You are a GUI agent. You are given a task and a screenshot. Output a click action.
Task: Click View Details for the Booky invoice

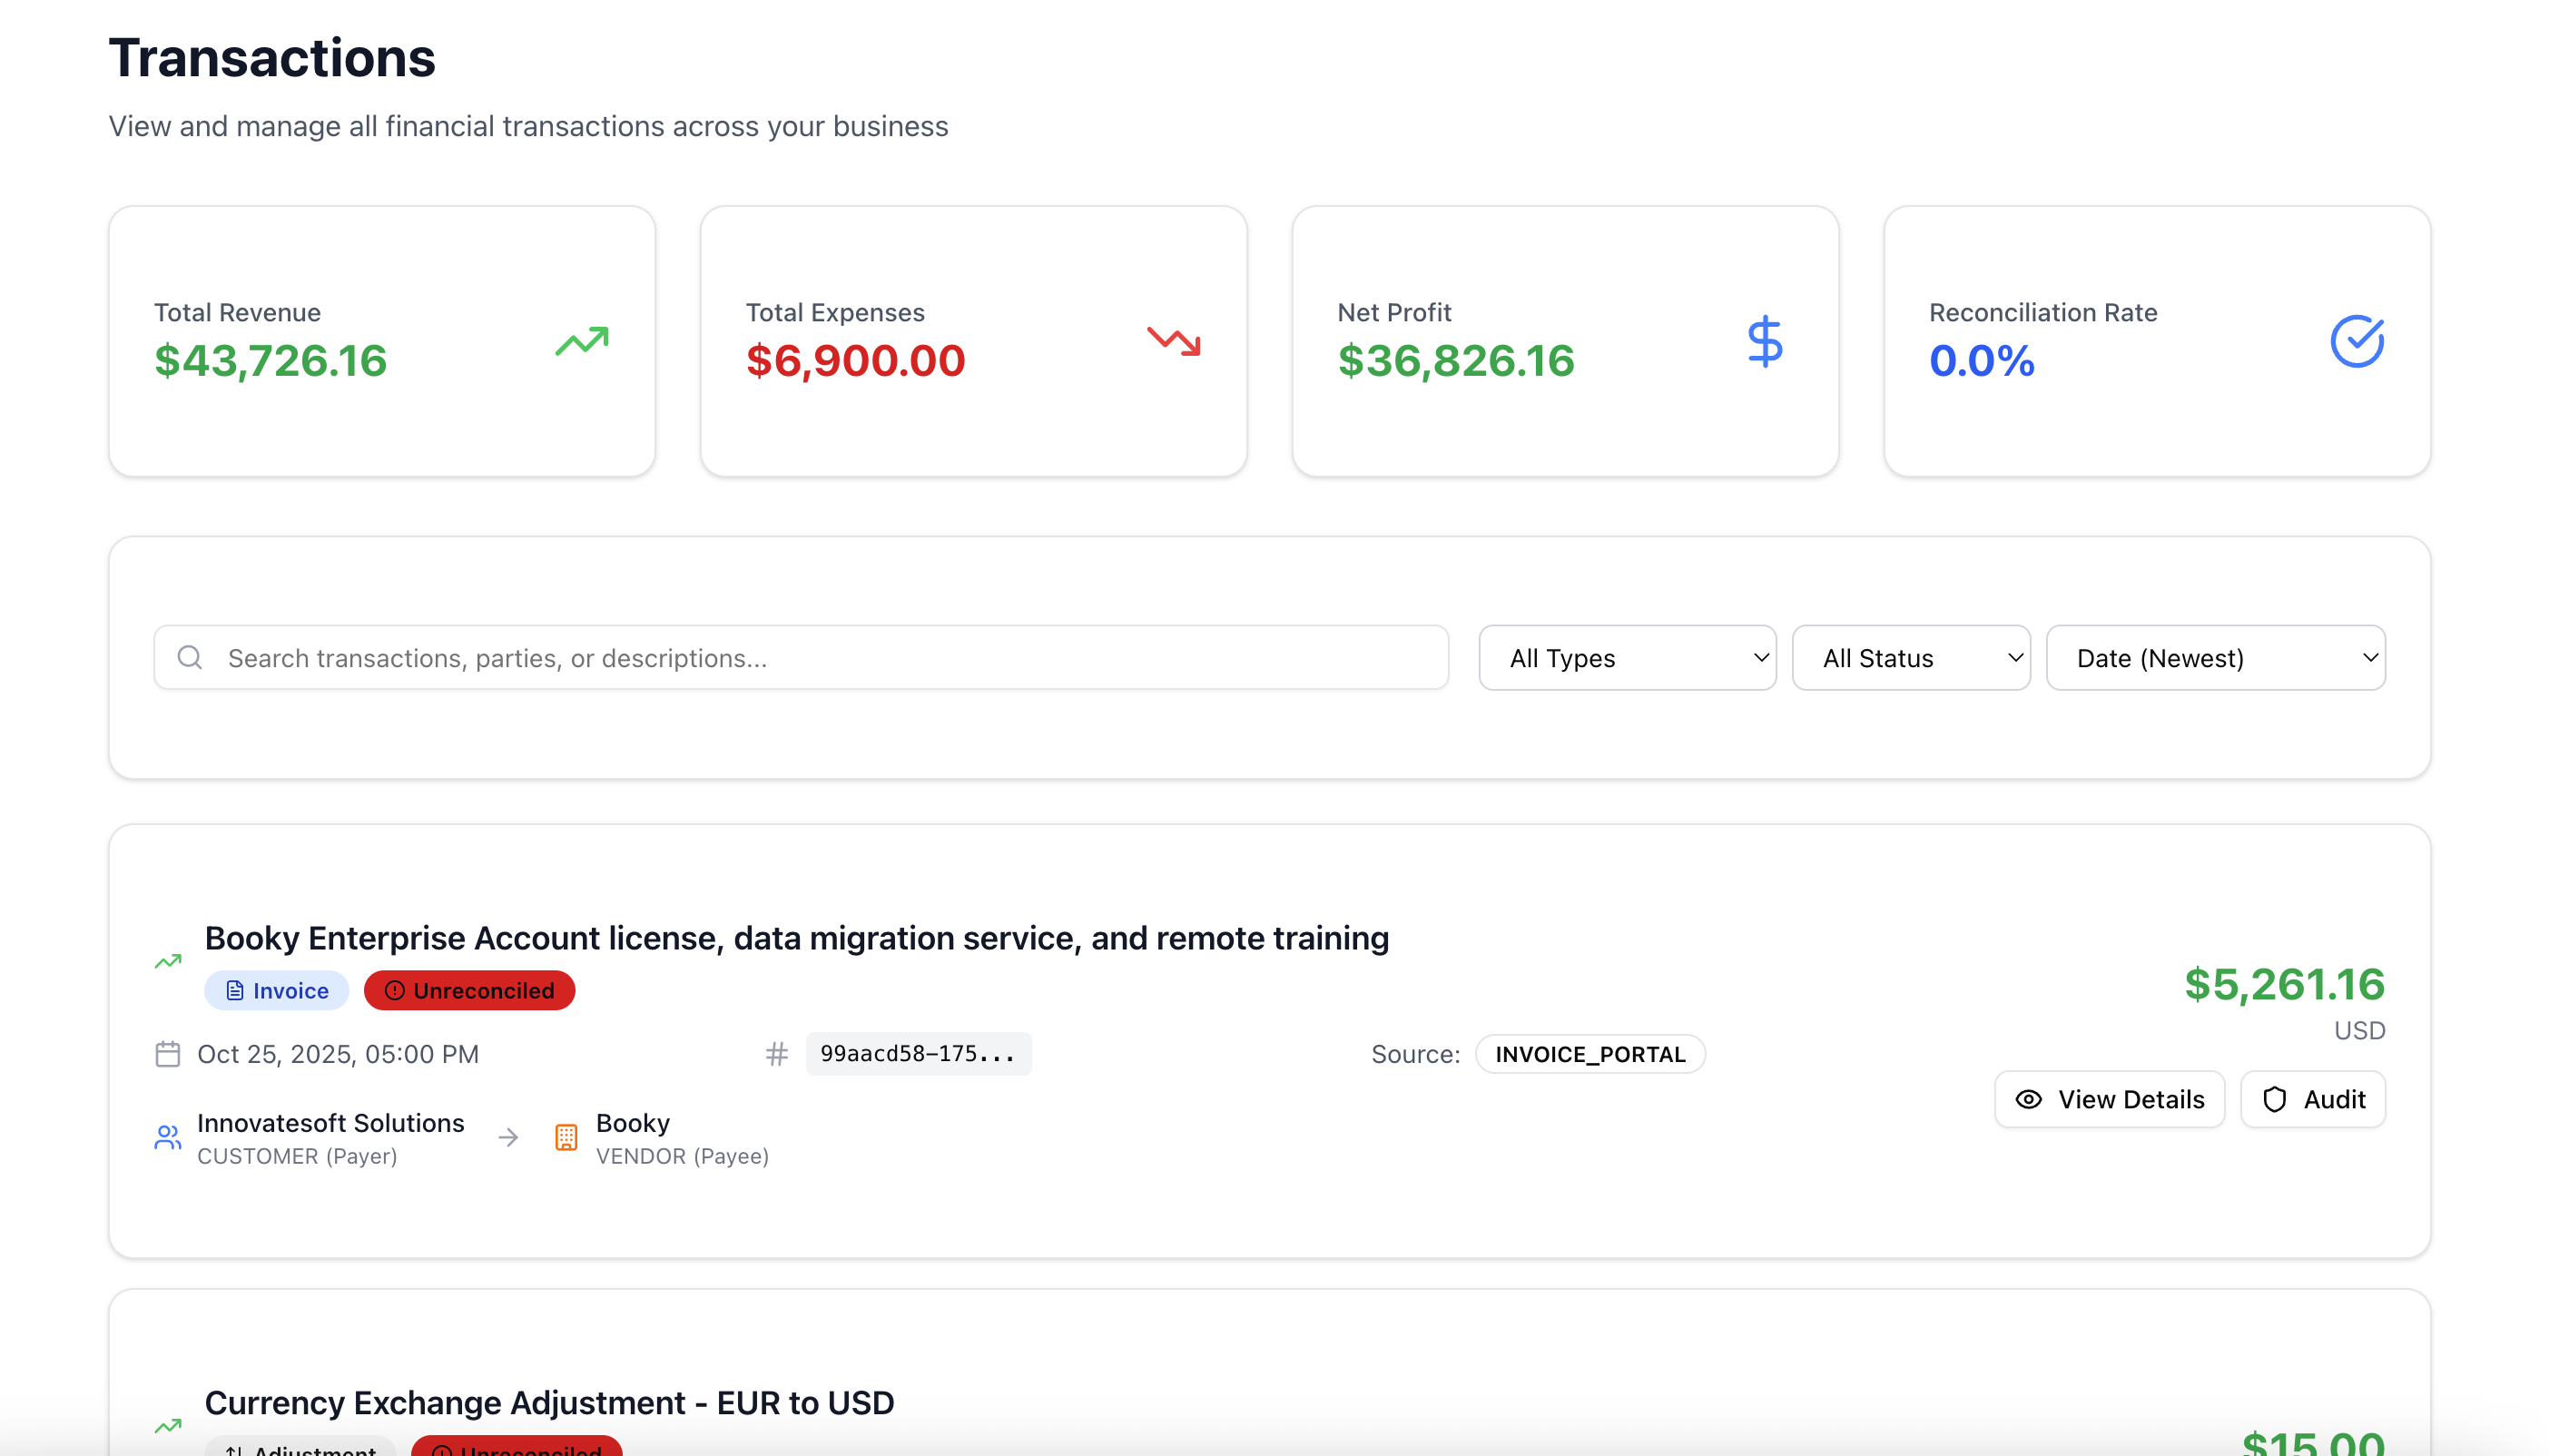2108,1099
